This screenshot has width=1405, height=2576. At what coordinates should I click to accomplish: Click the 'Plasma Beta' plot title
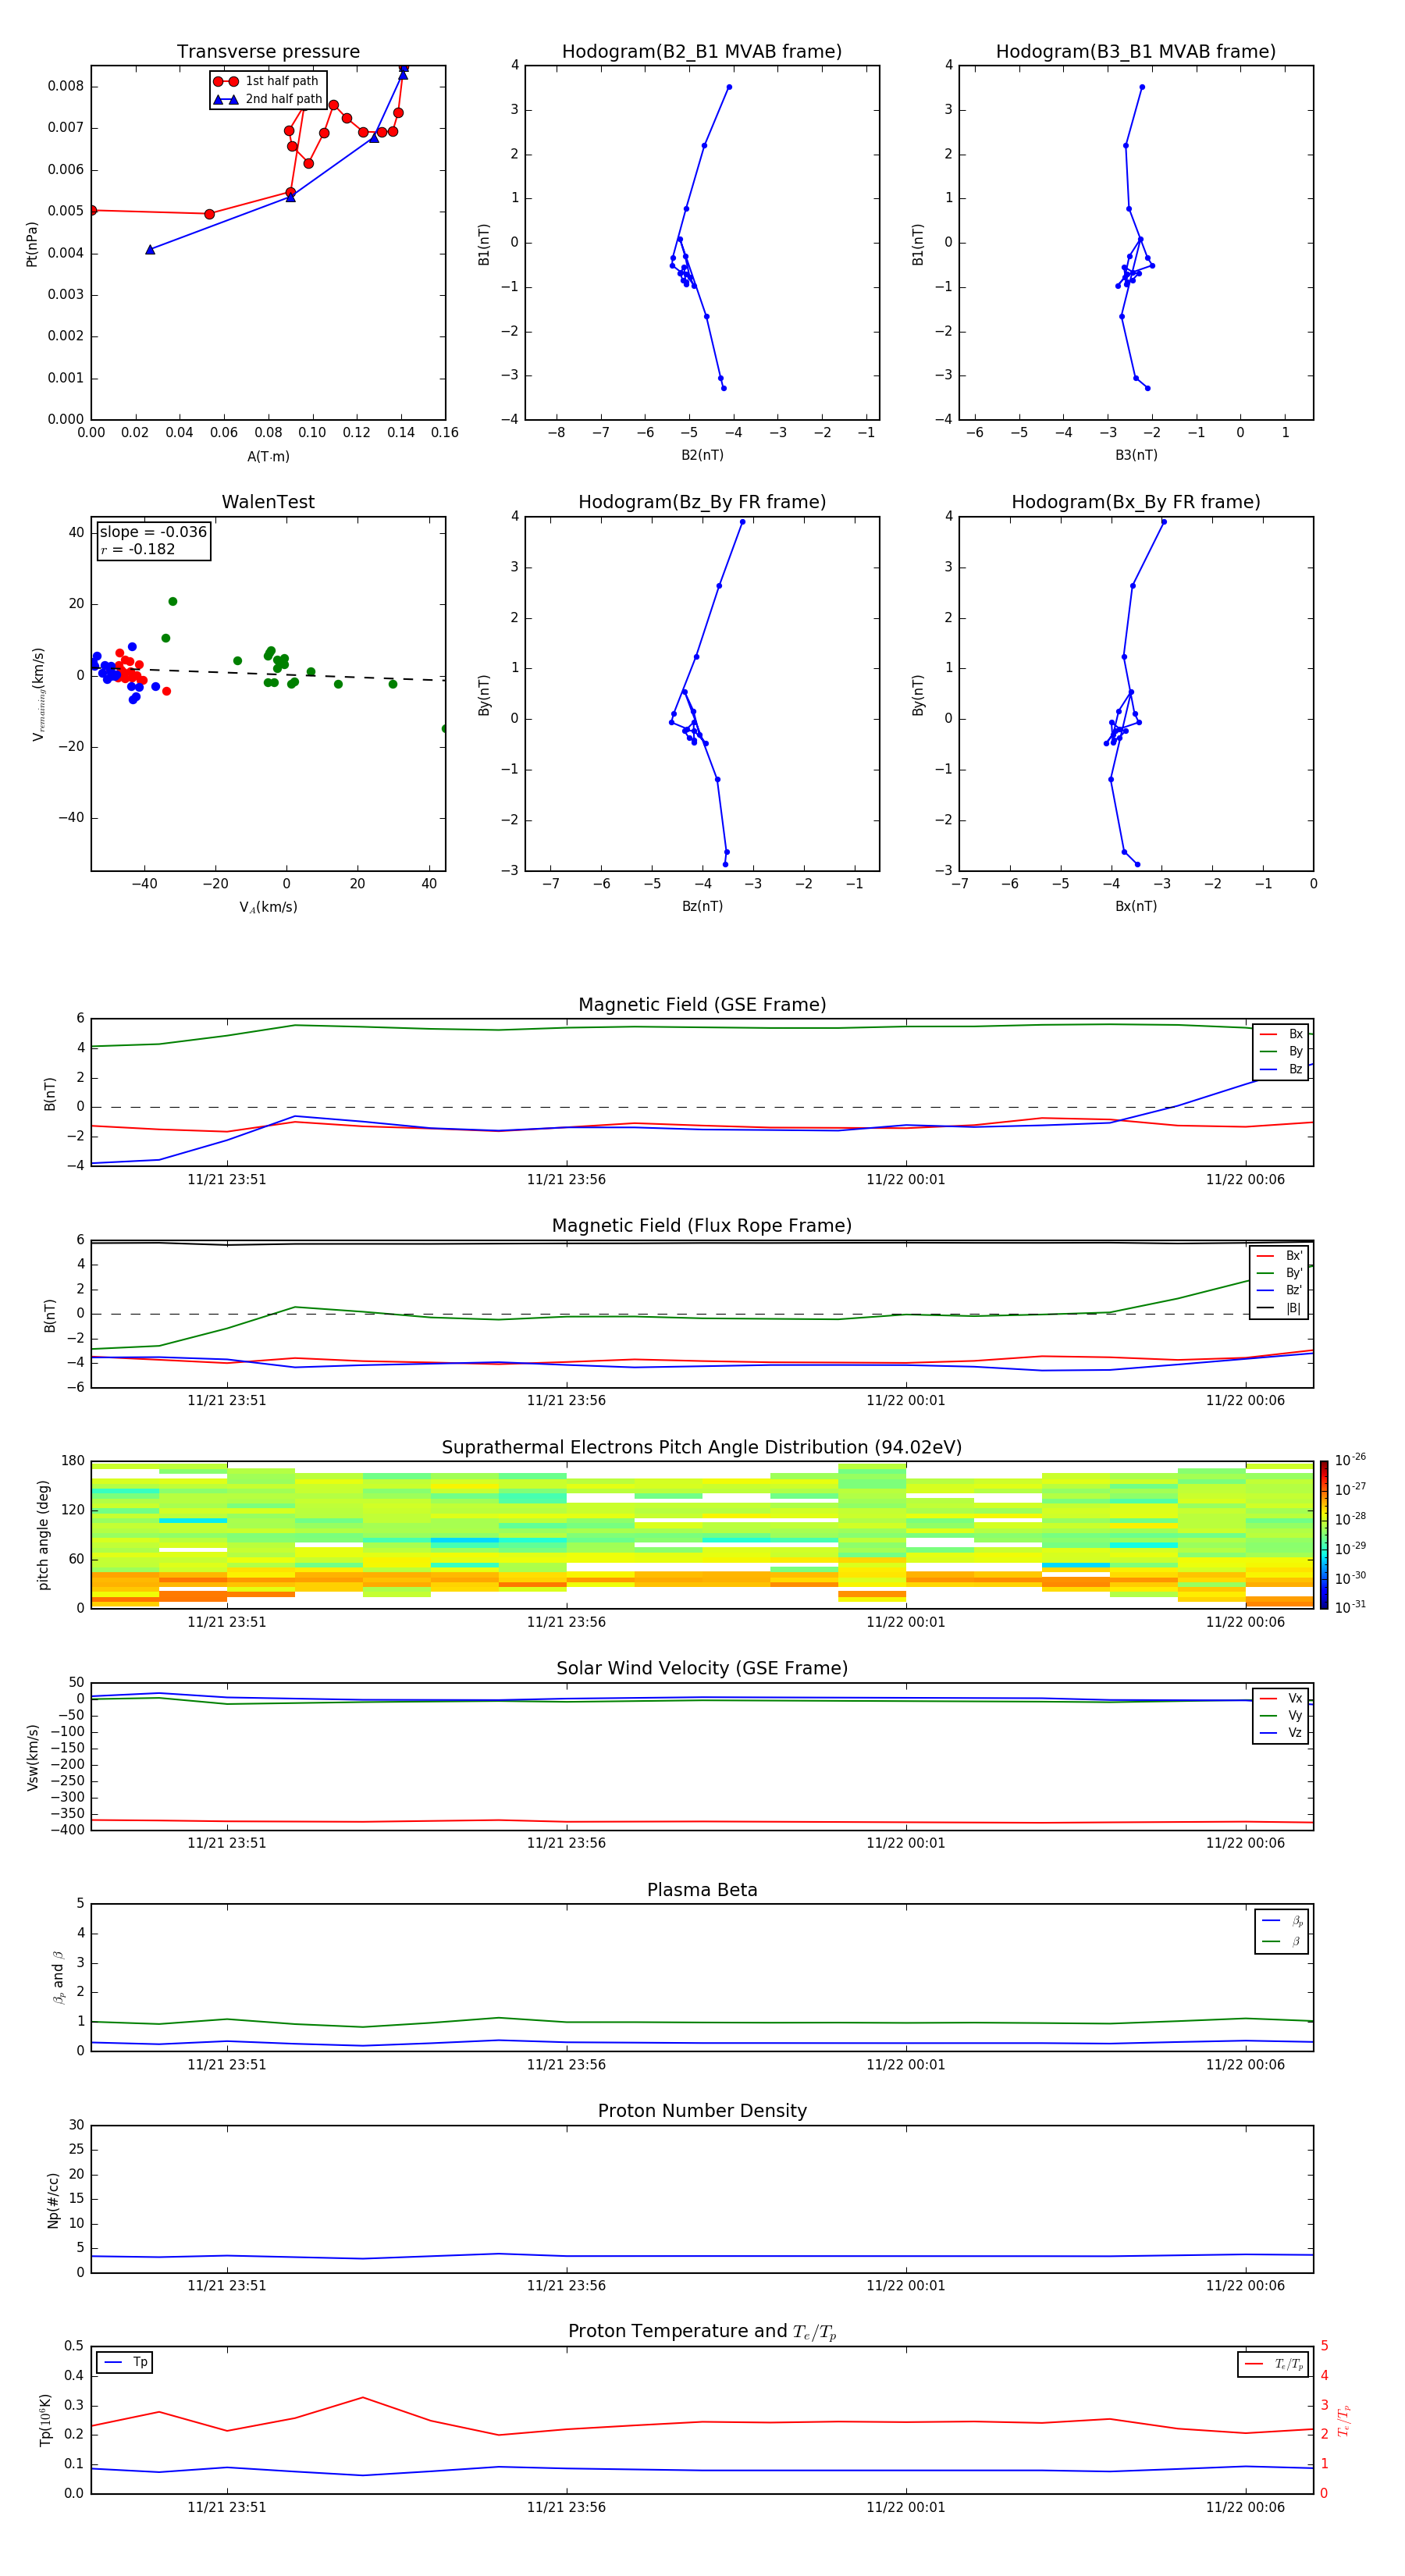(702, 1890)
